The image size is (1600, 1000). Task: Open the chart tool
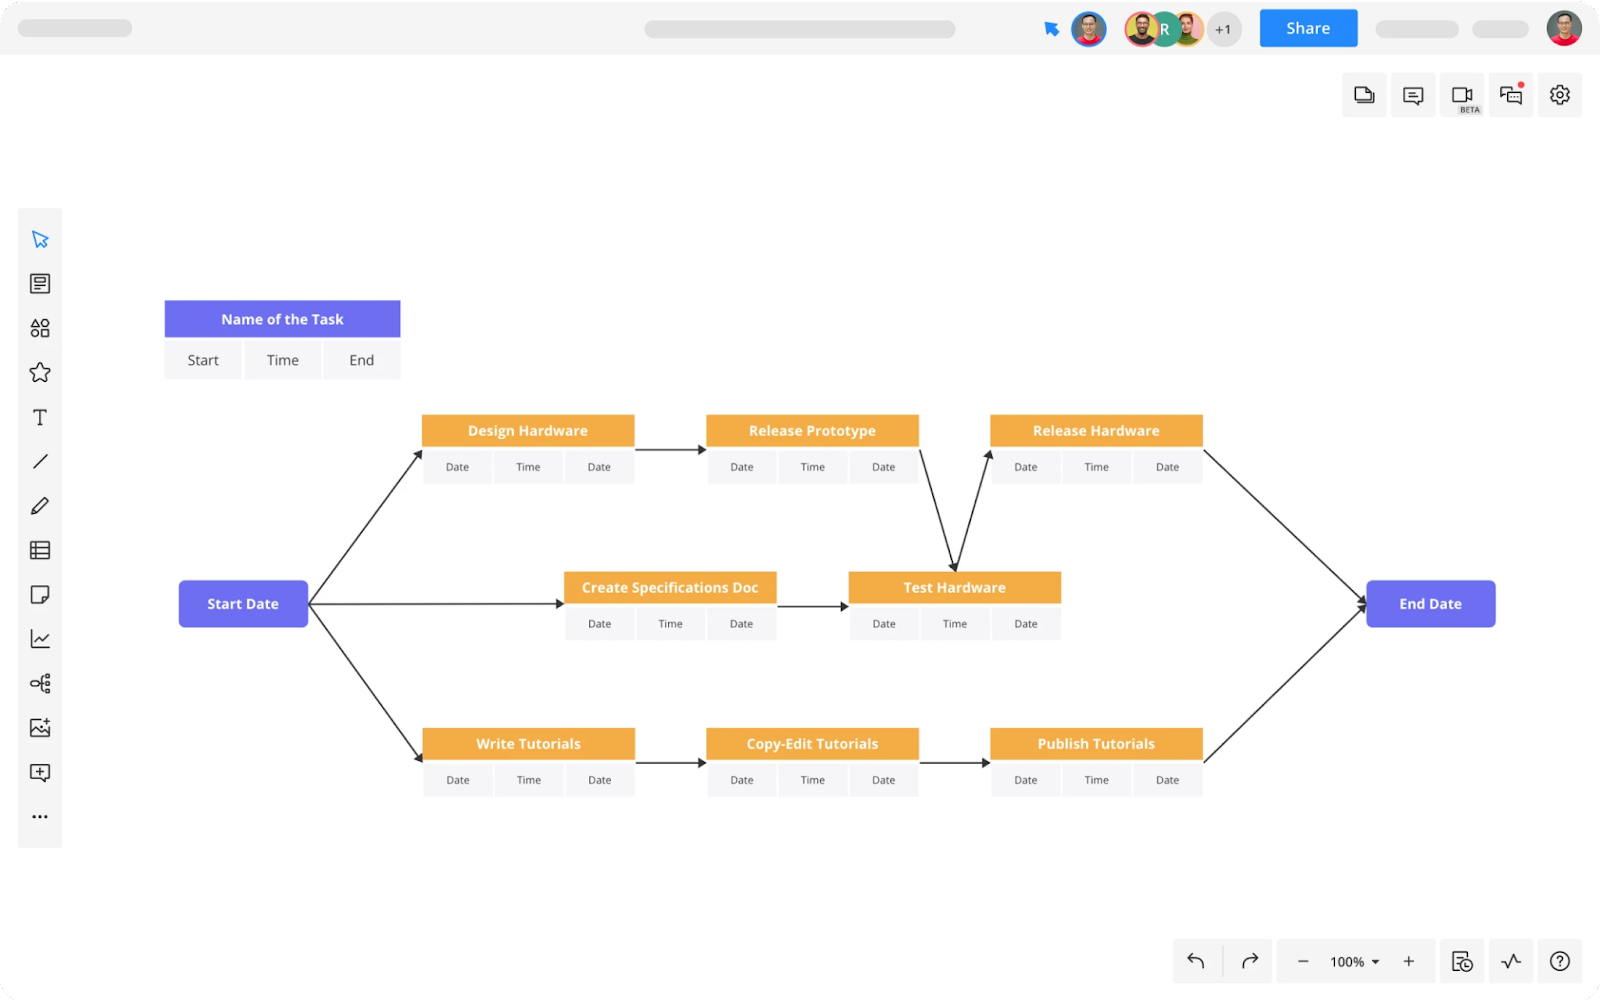coord(40,639)
